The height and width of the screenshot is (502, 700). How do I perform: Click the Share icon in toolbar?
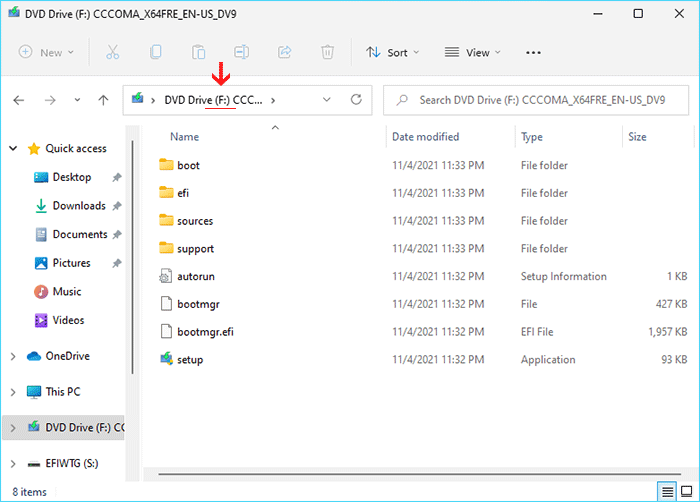[284, 52]
